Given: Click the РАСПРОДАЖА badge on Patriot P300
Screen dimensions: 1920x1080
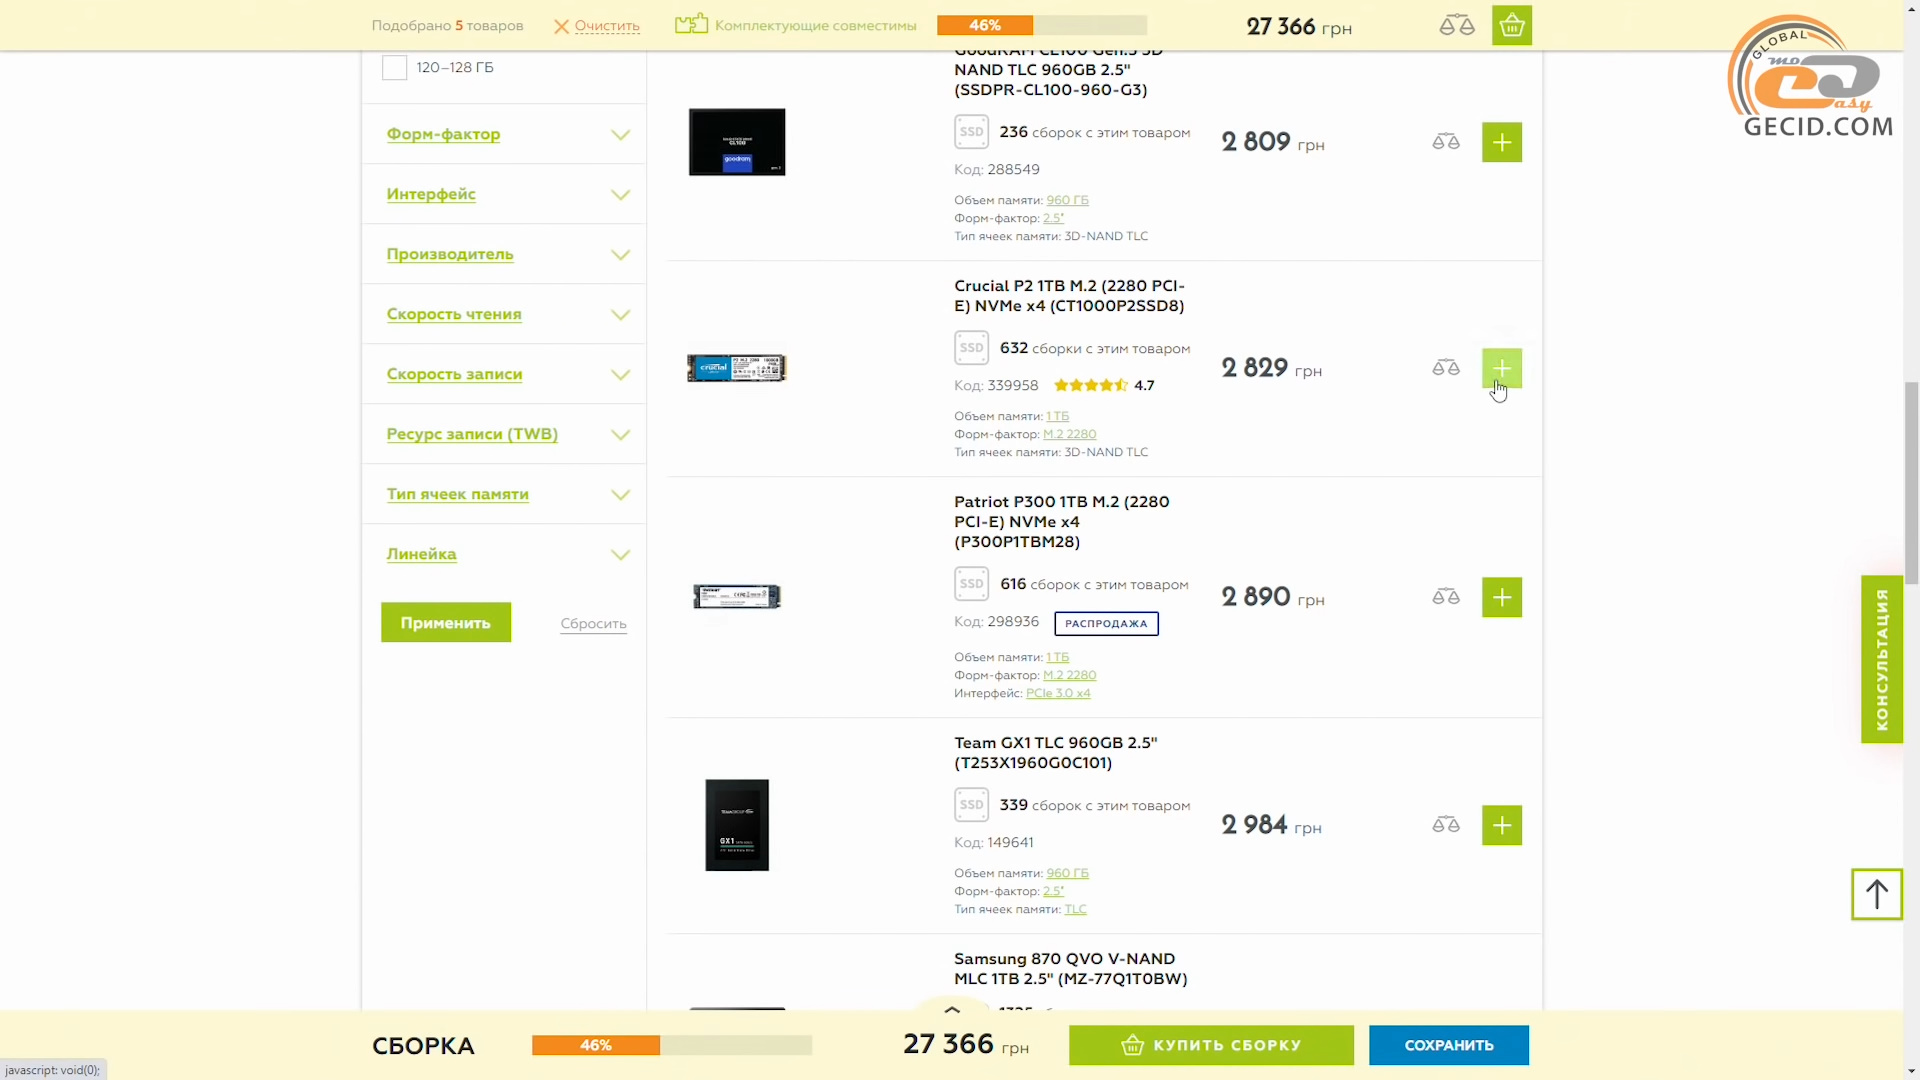Looking at the screenshot, I should pos(1106,623).
